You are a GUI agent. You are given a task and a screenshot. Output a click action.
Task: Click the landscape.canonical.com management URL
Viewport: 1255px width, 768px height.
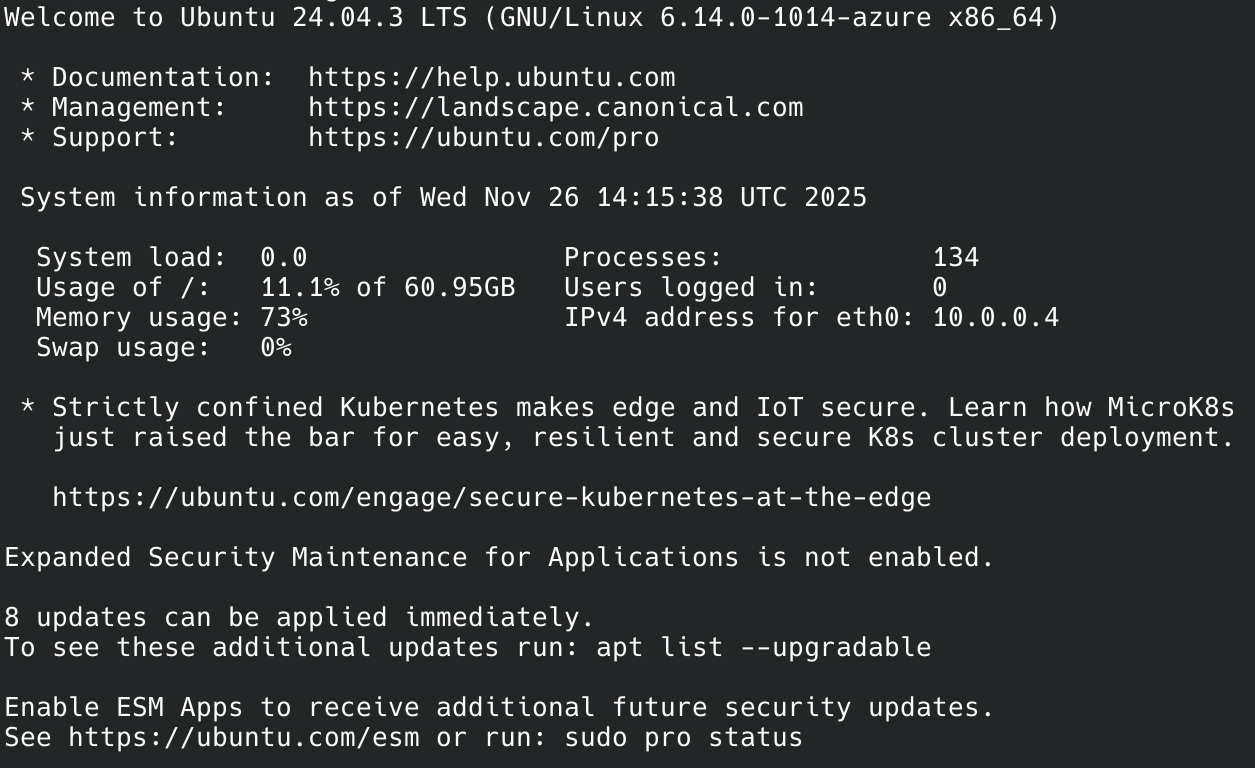(555, 108)
